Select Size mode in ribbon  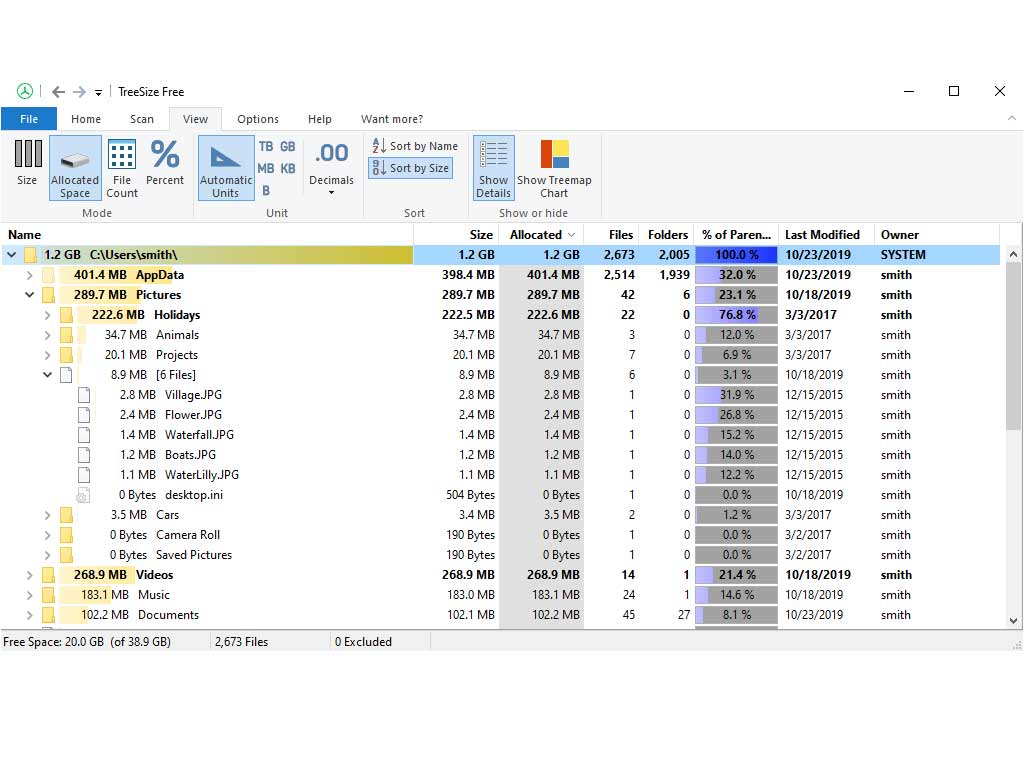27,164
